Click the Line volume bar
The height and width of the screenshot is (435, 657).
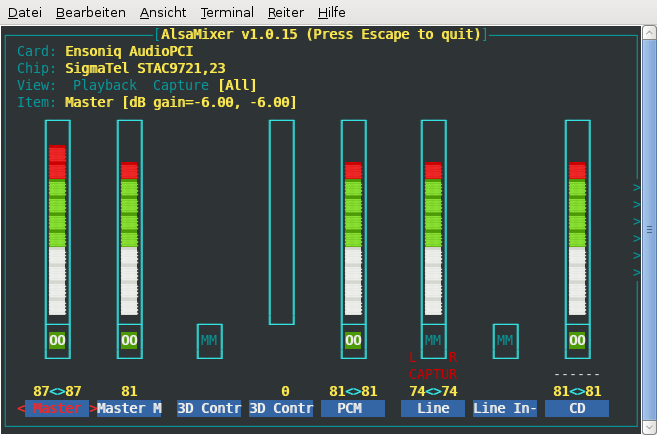[x=434, y=222]
